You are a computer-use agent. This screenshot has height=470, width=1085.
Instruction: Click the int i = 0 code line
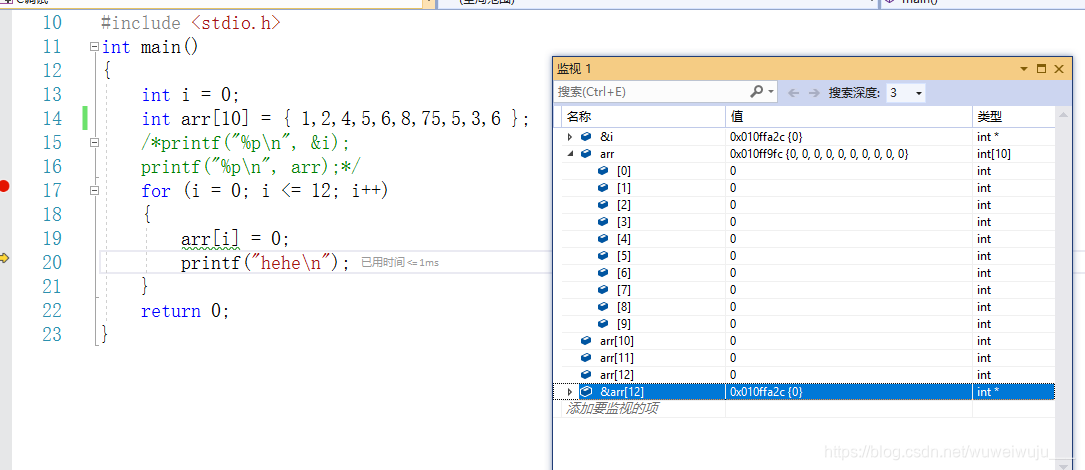click(190, 95)
